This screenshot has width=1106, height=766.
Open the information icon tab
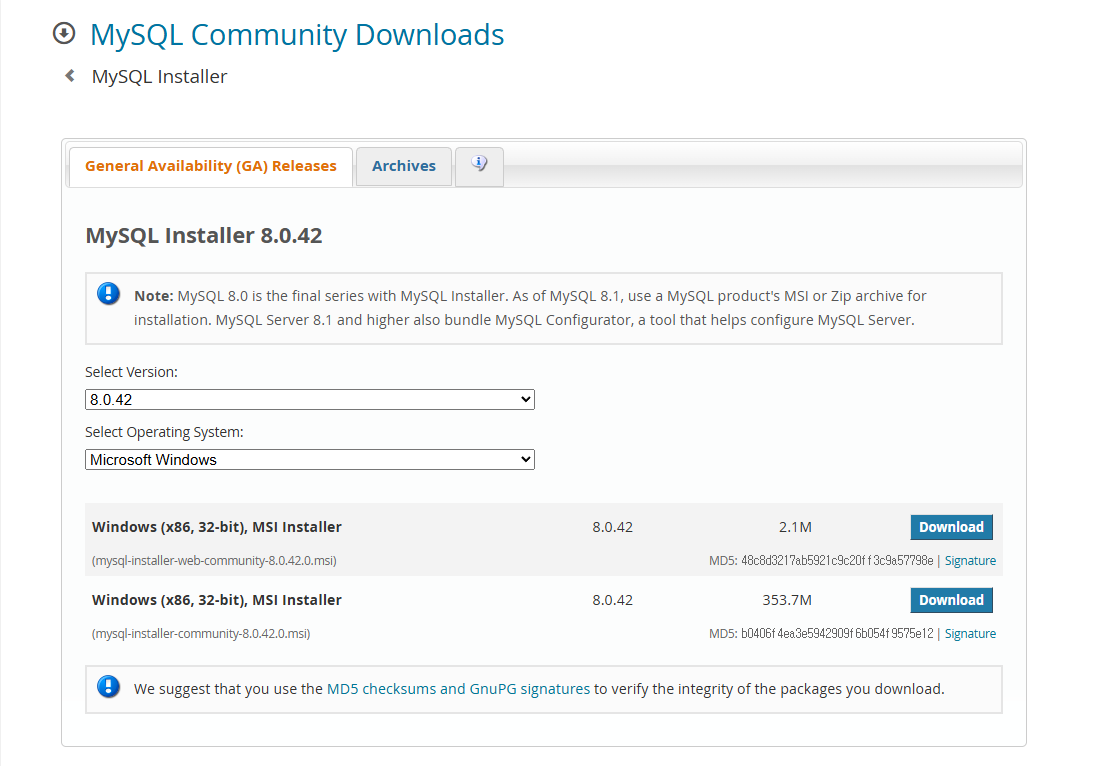point(480,166)
